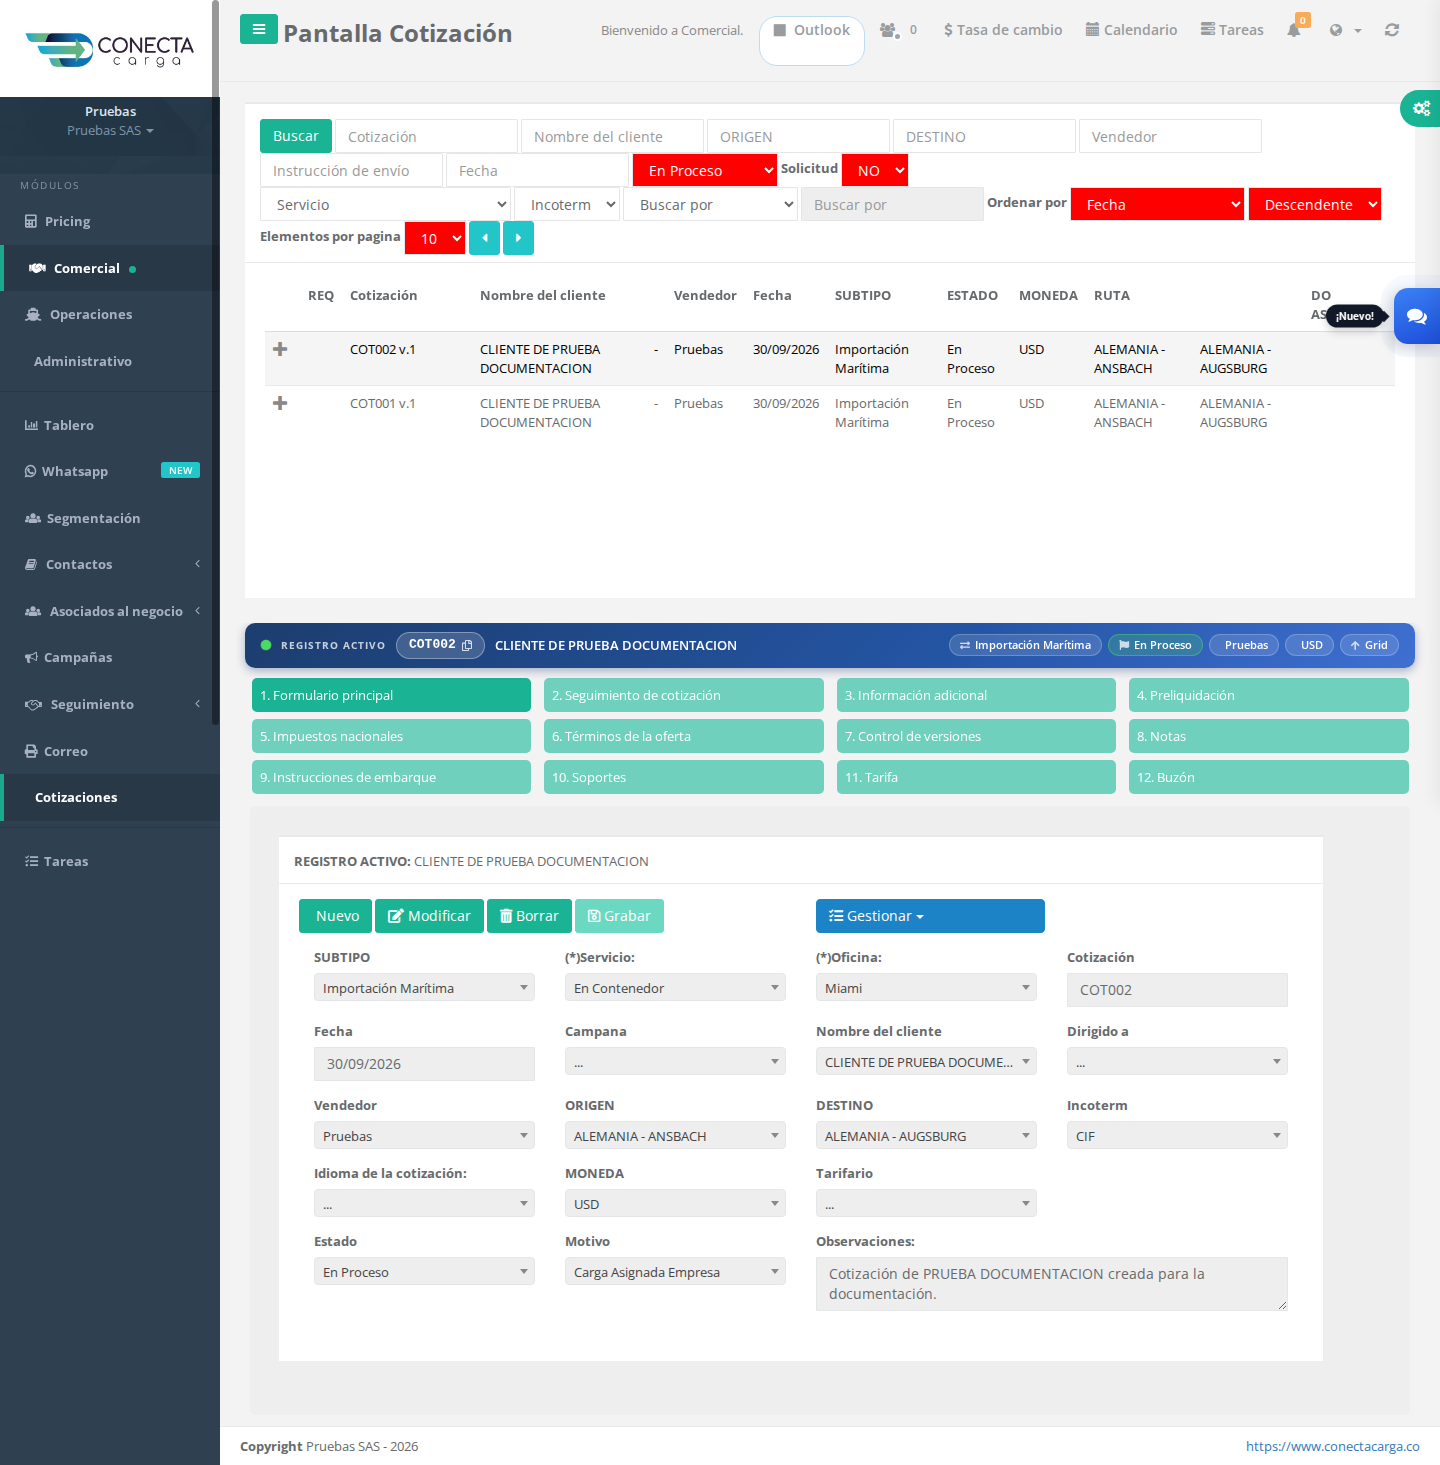Expand the COT002 v.1 row details

click(280, 349)
